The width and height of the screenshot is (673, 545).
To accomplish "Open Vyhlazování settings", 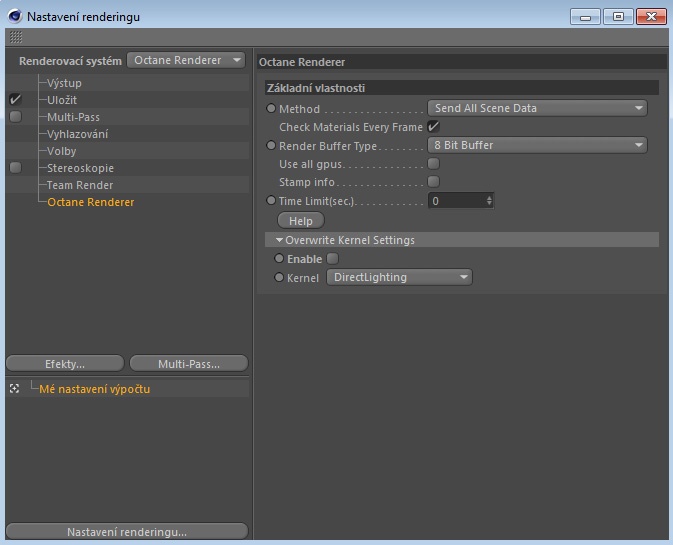I will 78,134.
